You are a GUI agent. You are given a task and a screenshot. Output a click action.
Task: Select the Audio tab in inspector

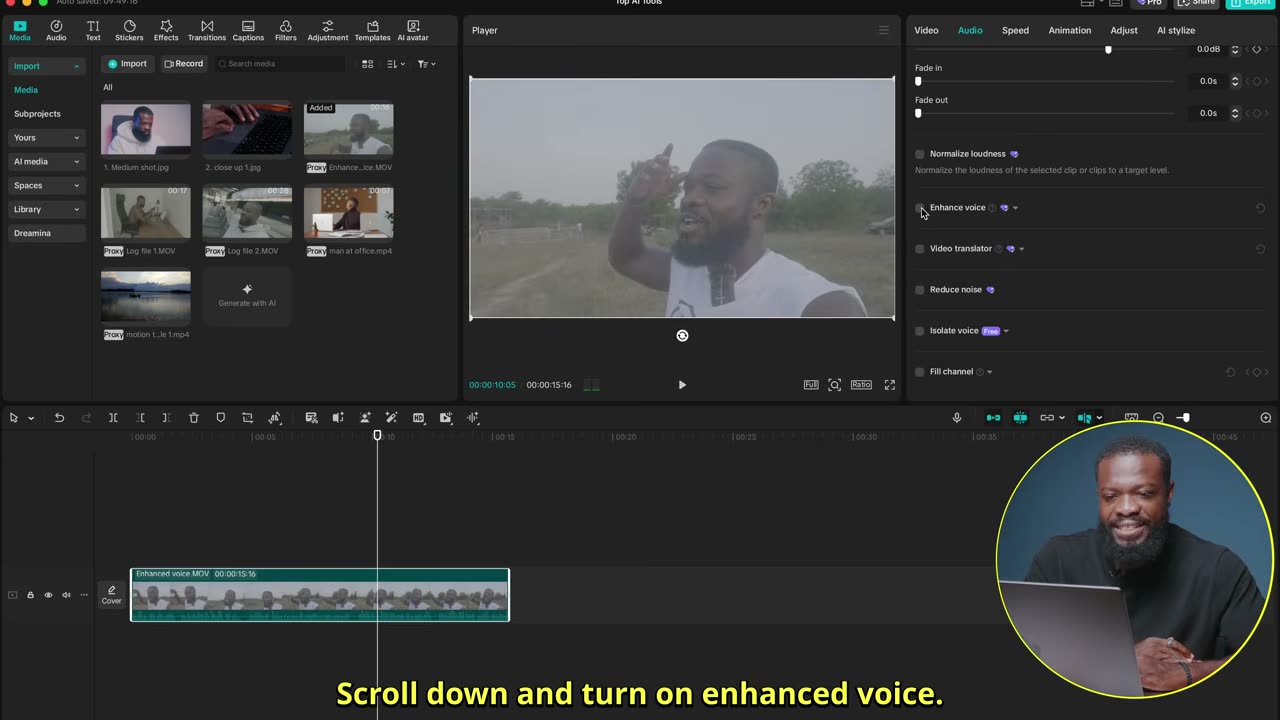click(970, 31)
